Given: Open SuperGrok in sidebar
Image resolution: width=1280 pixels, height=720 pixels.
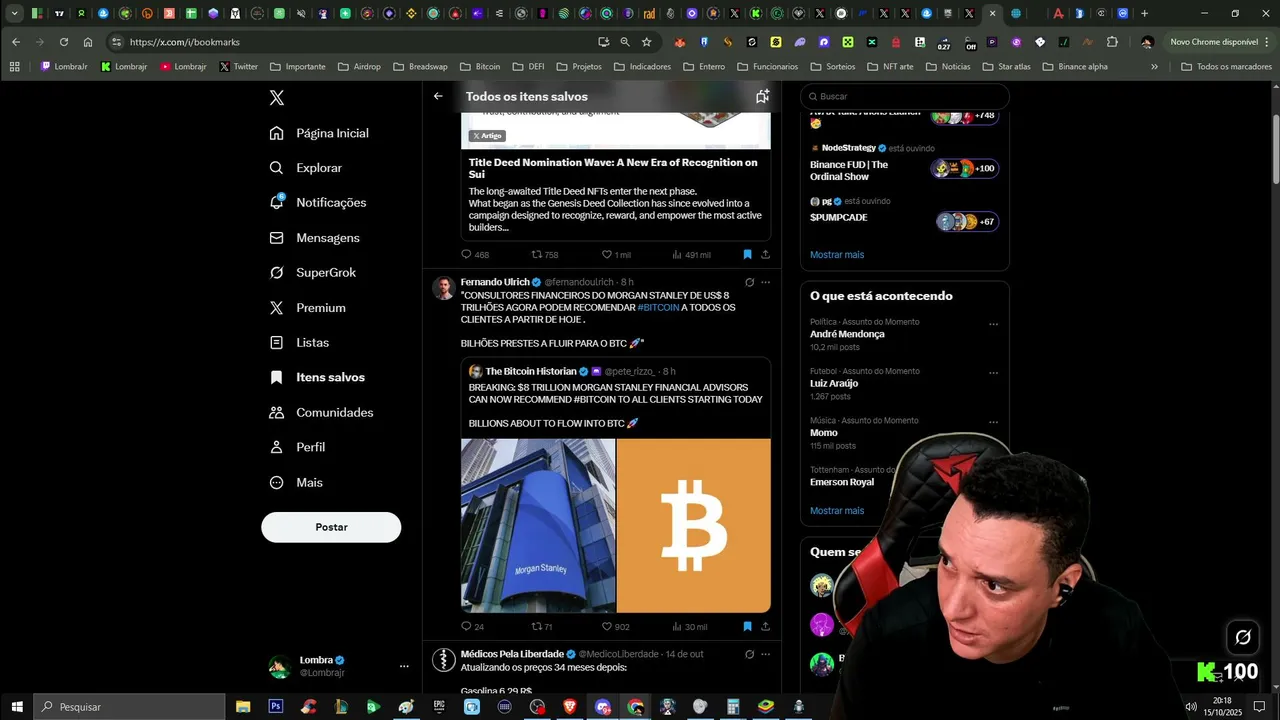Looking at the screenshot, I should [x=313, y=272].
